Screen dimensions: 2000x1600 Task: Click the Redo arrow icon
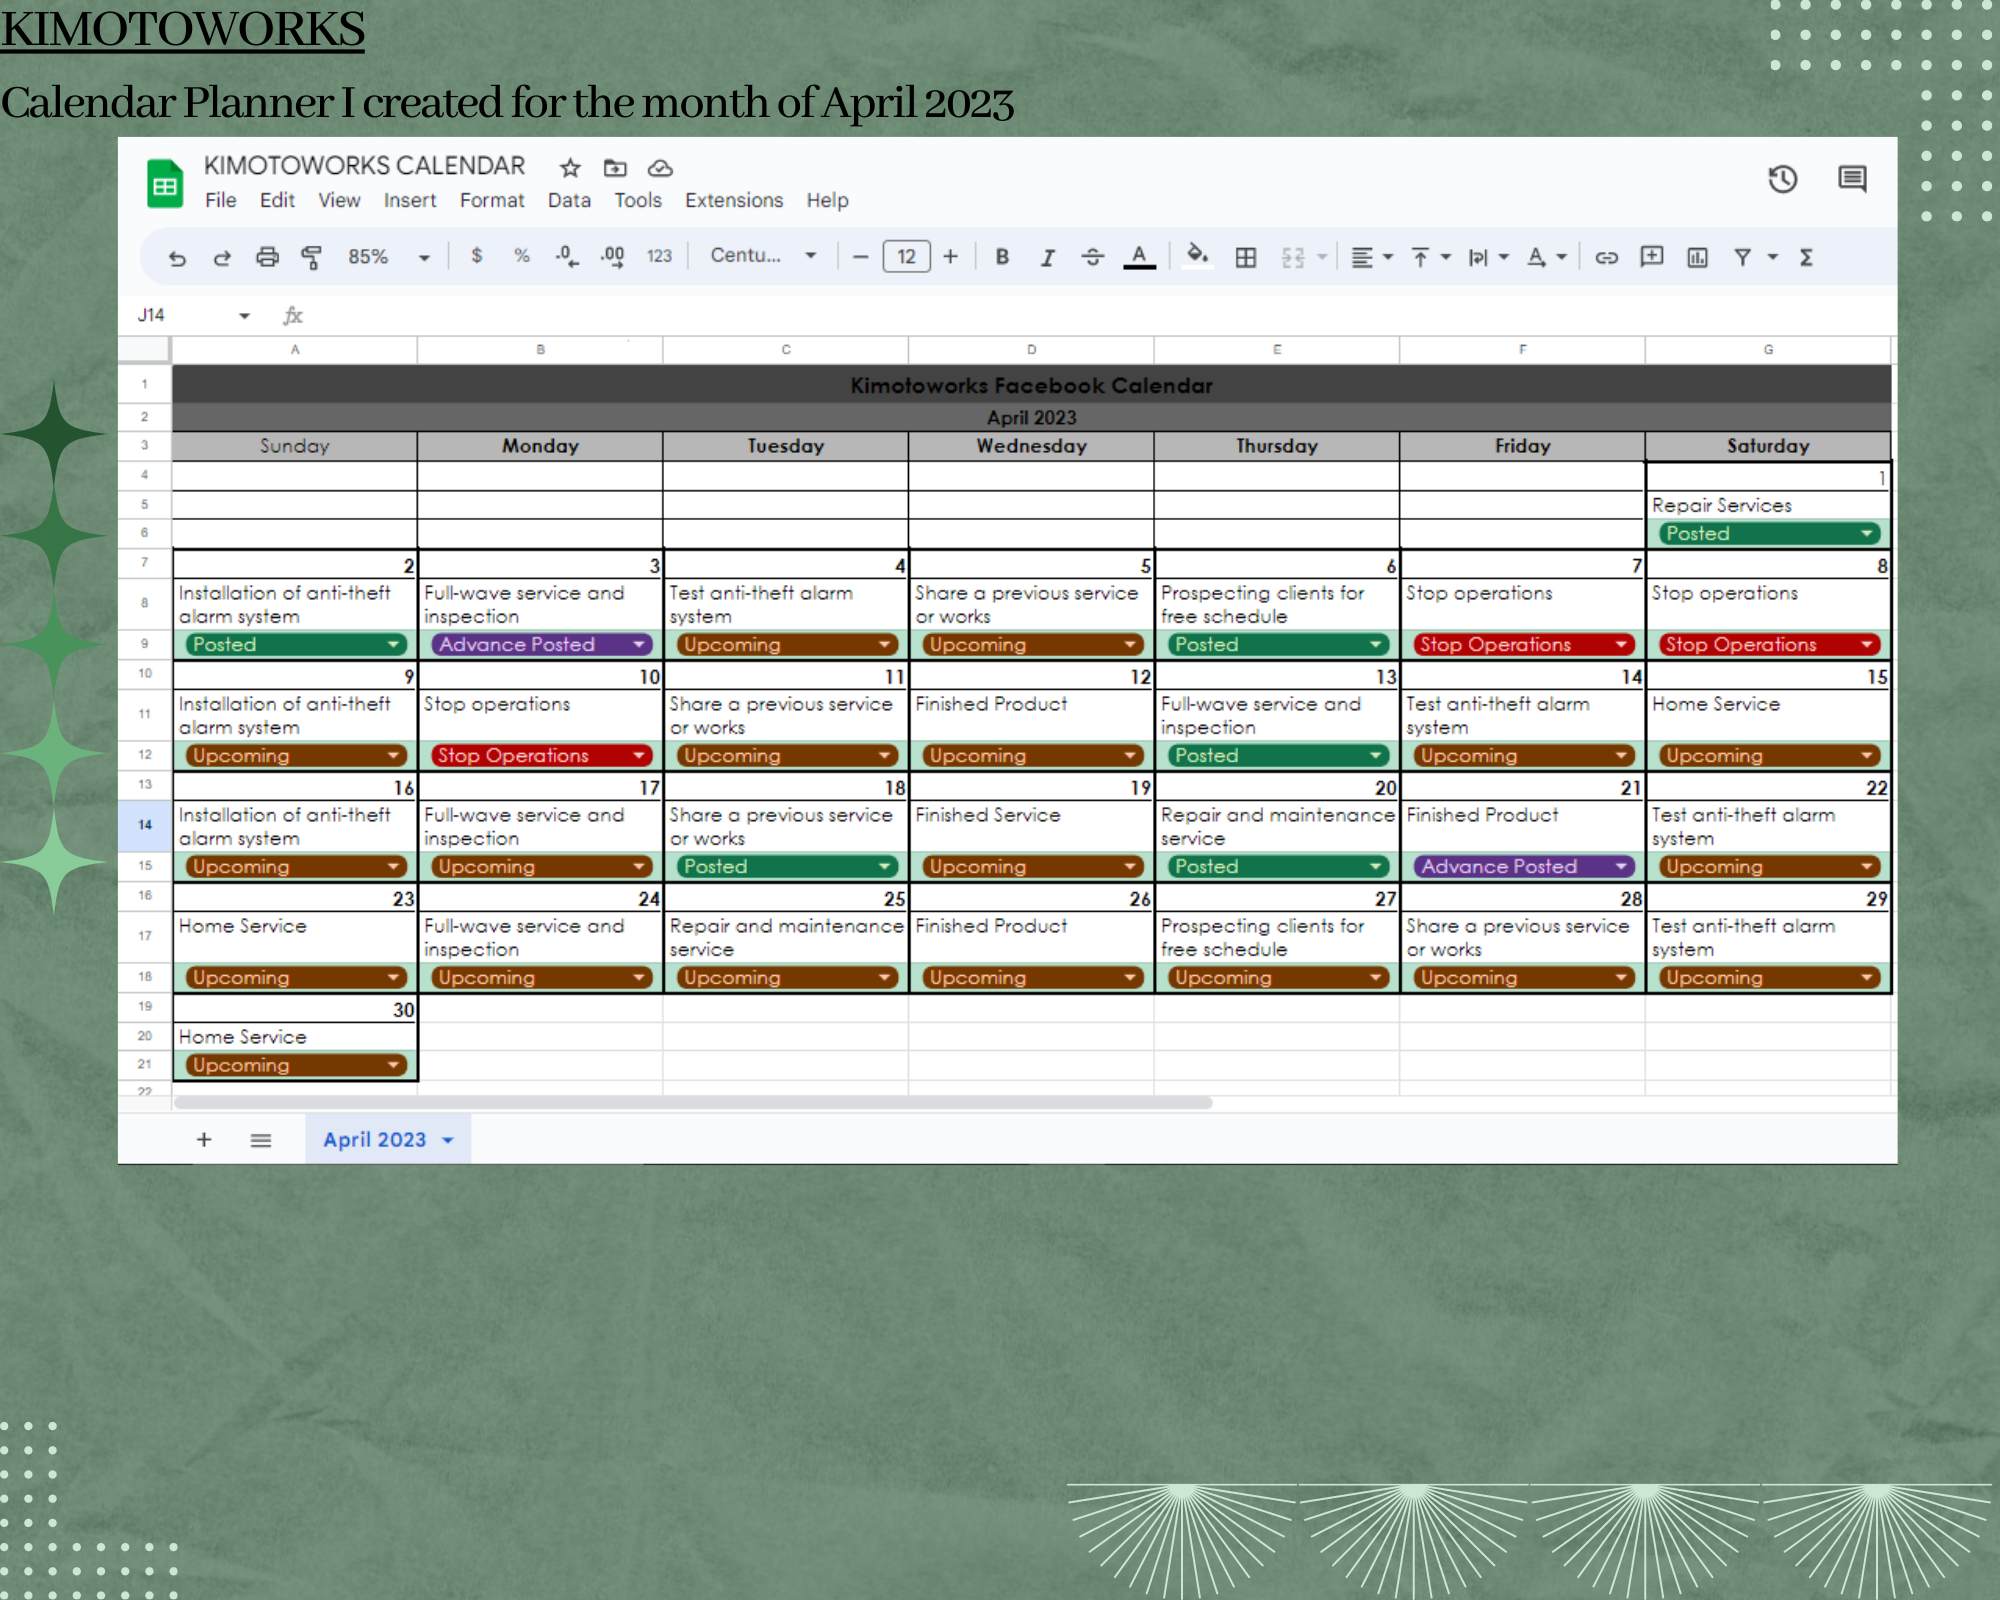(222, 258)
